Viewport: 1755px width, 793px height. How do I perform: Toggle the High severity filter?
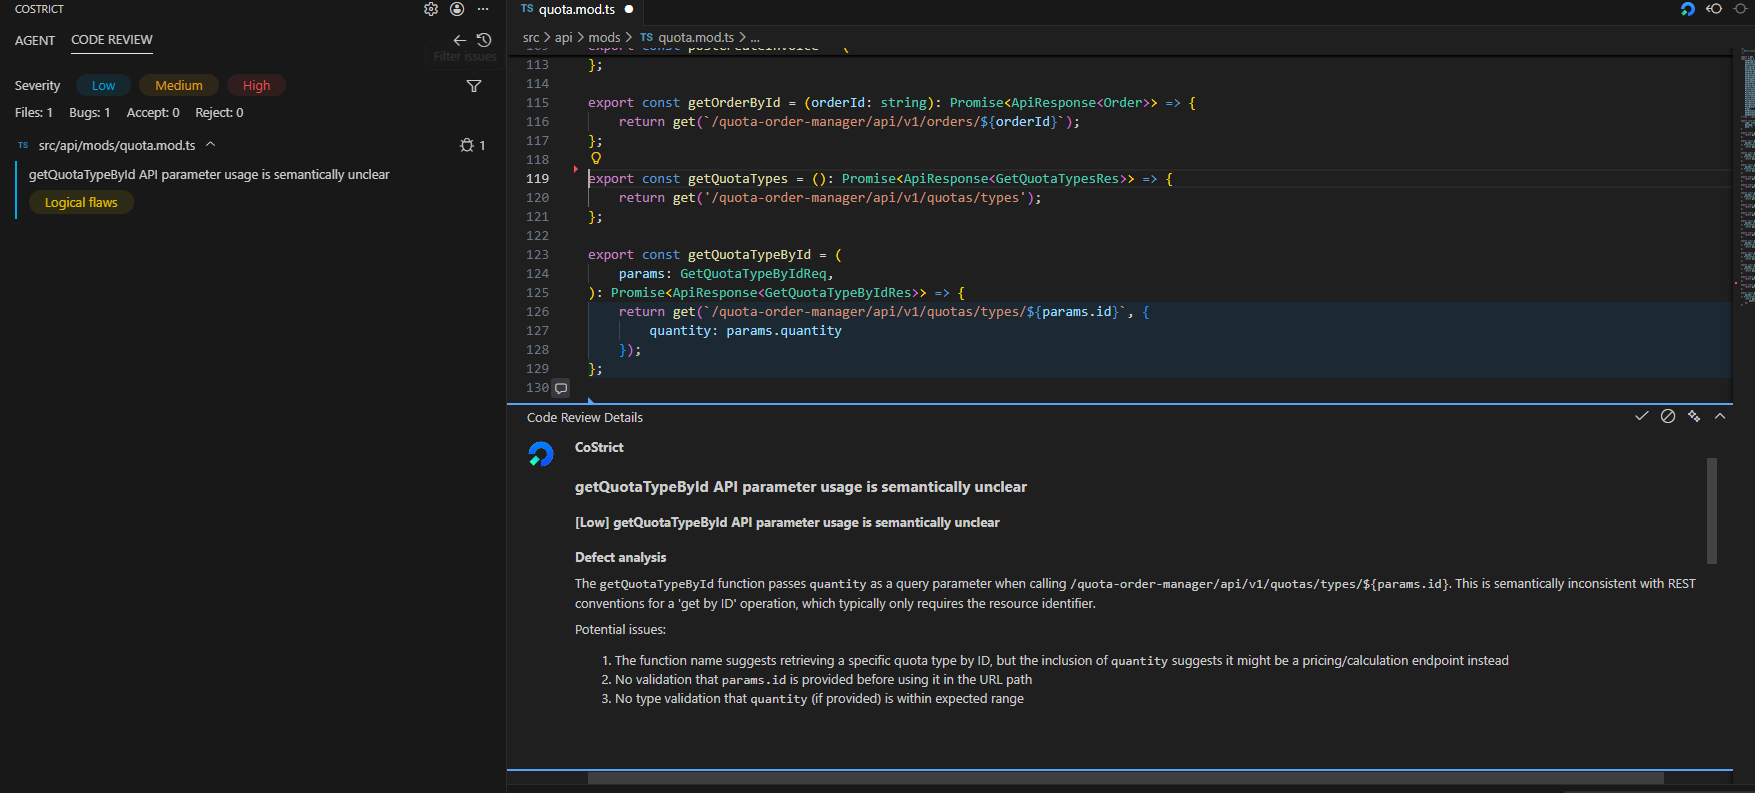pyautogui.click(x=256, y=86)
